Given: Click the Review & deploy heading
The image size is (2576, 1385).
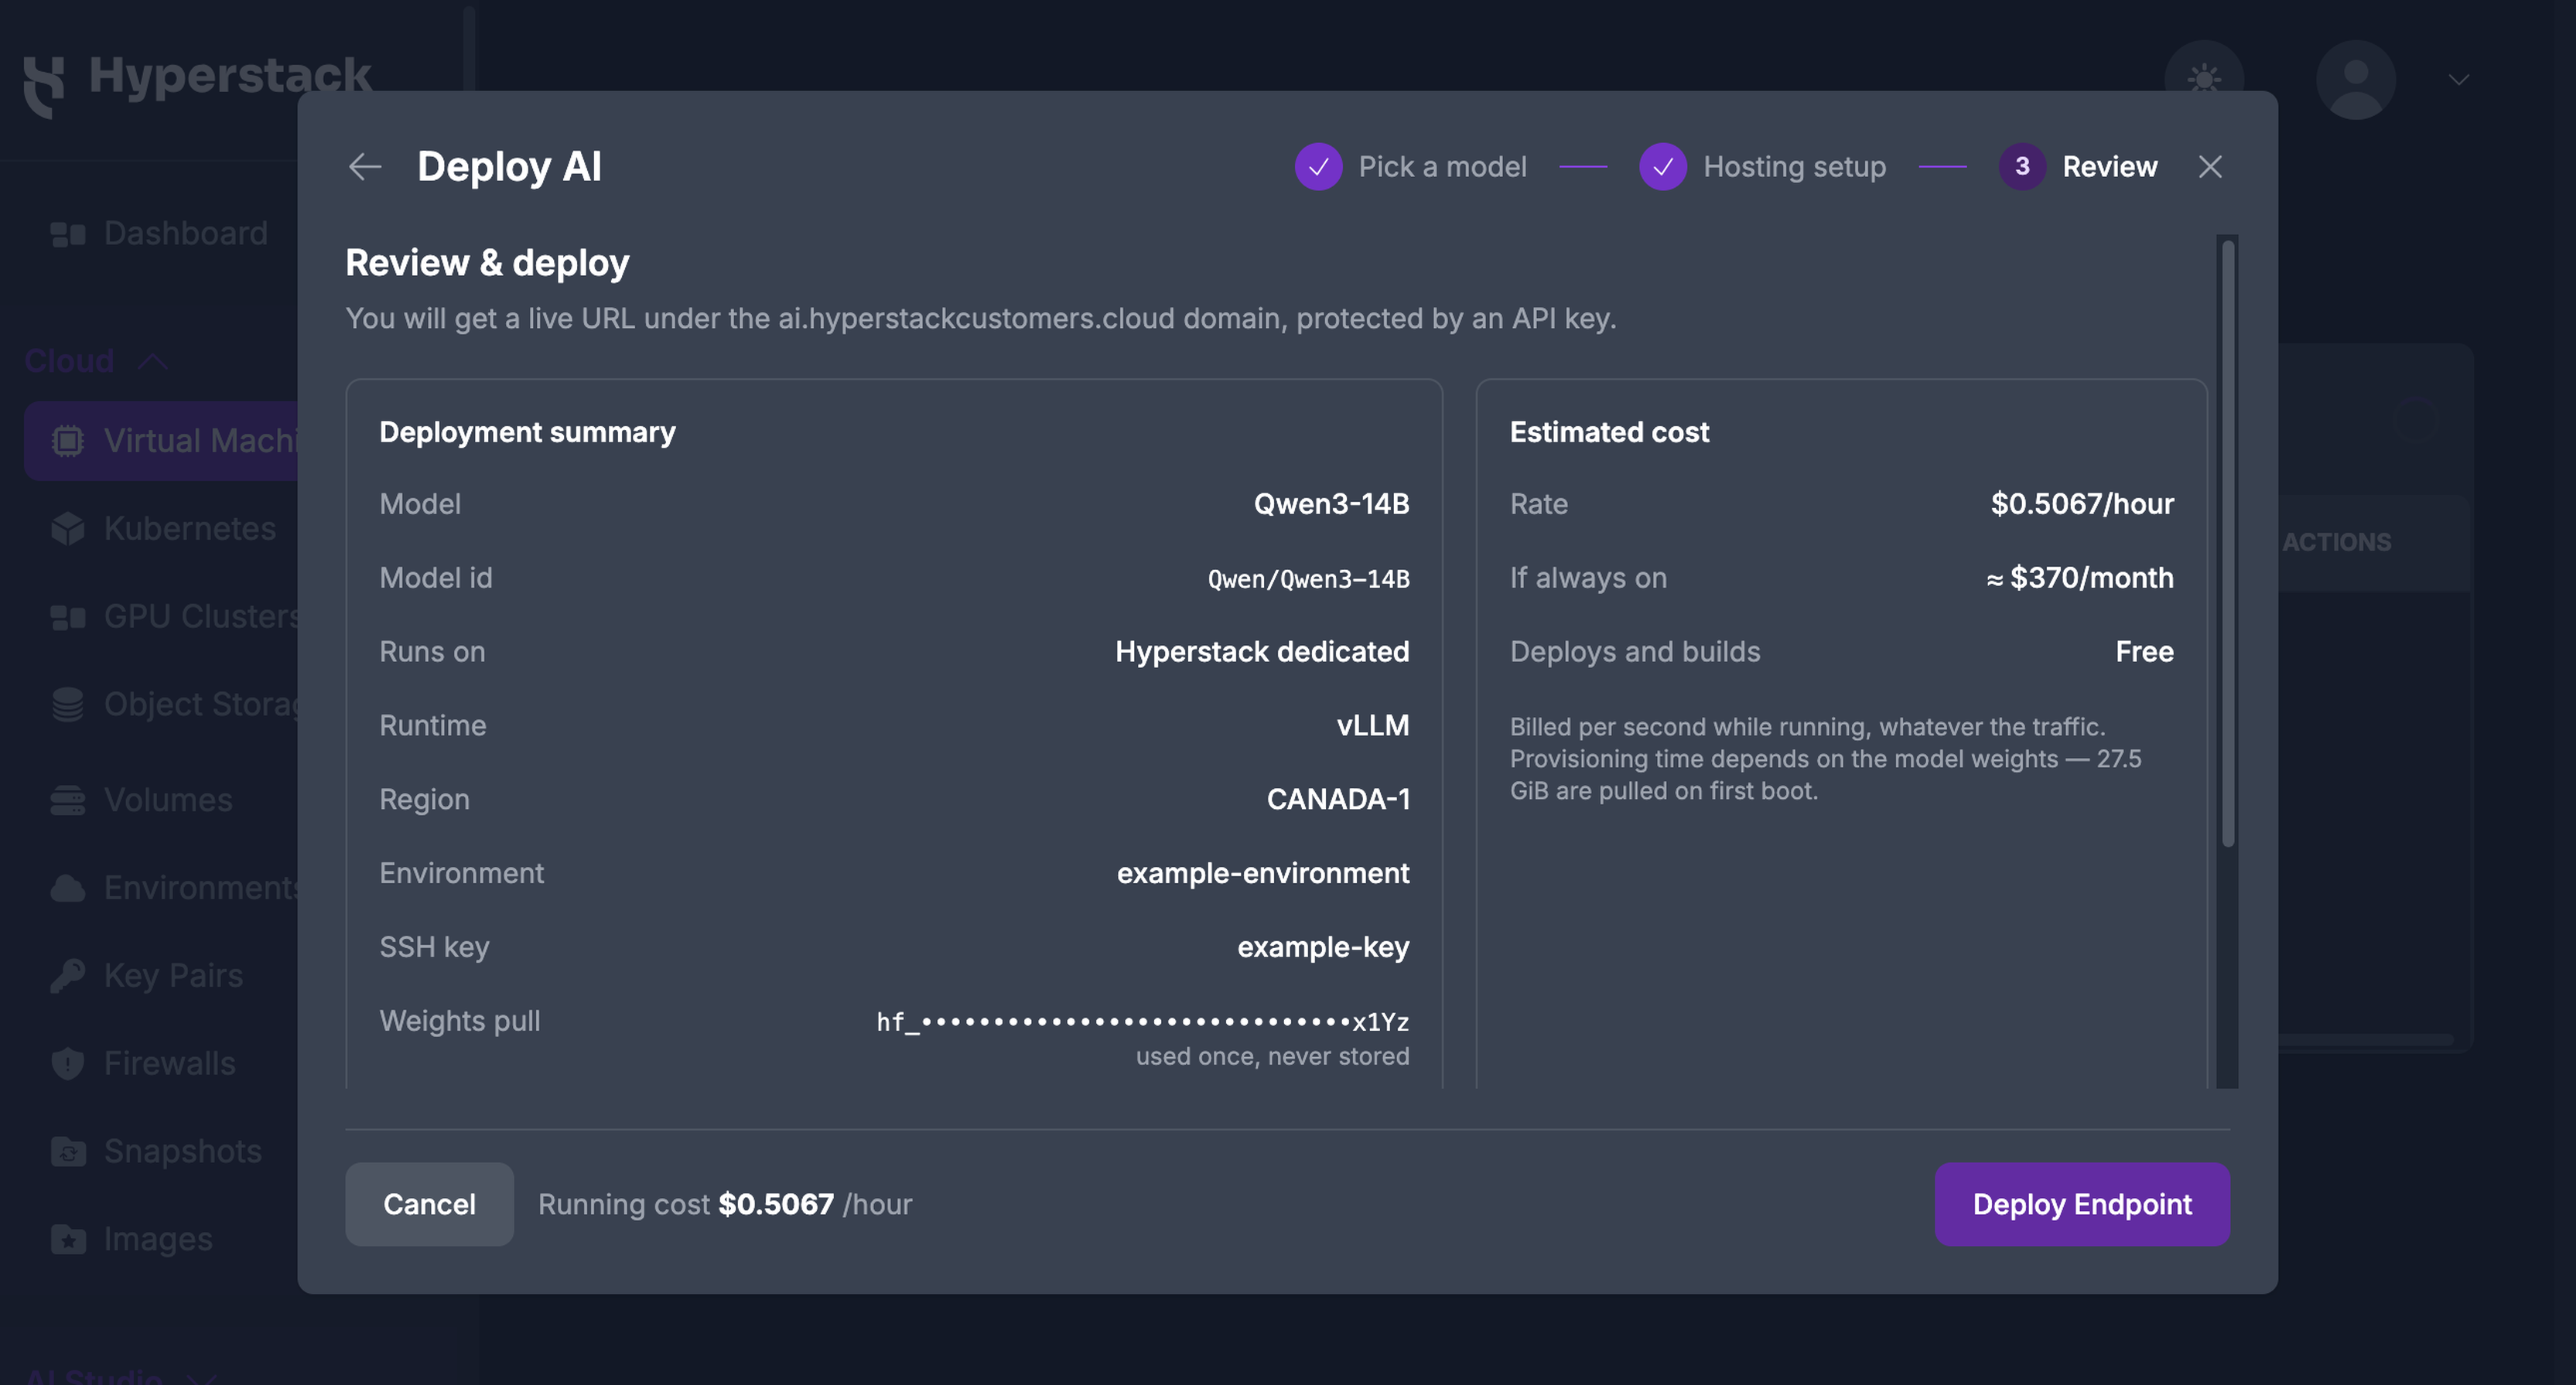Looking at the screenshot, I should click(x=487, y=262).
